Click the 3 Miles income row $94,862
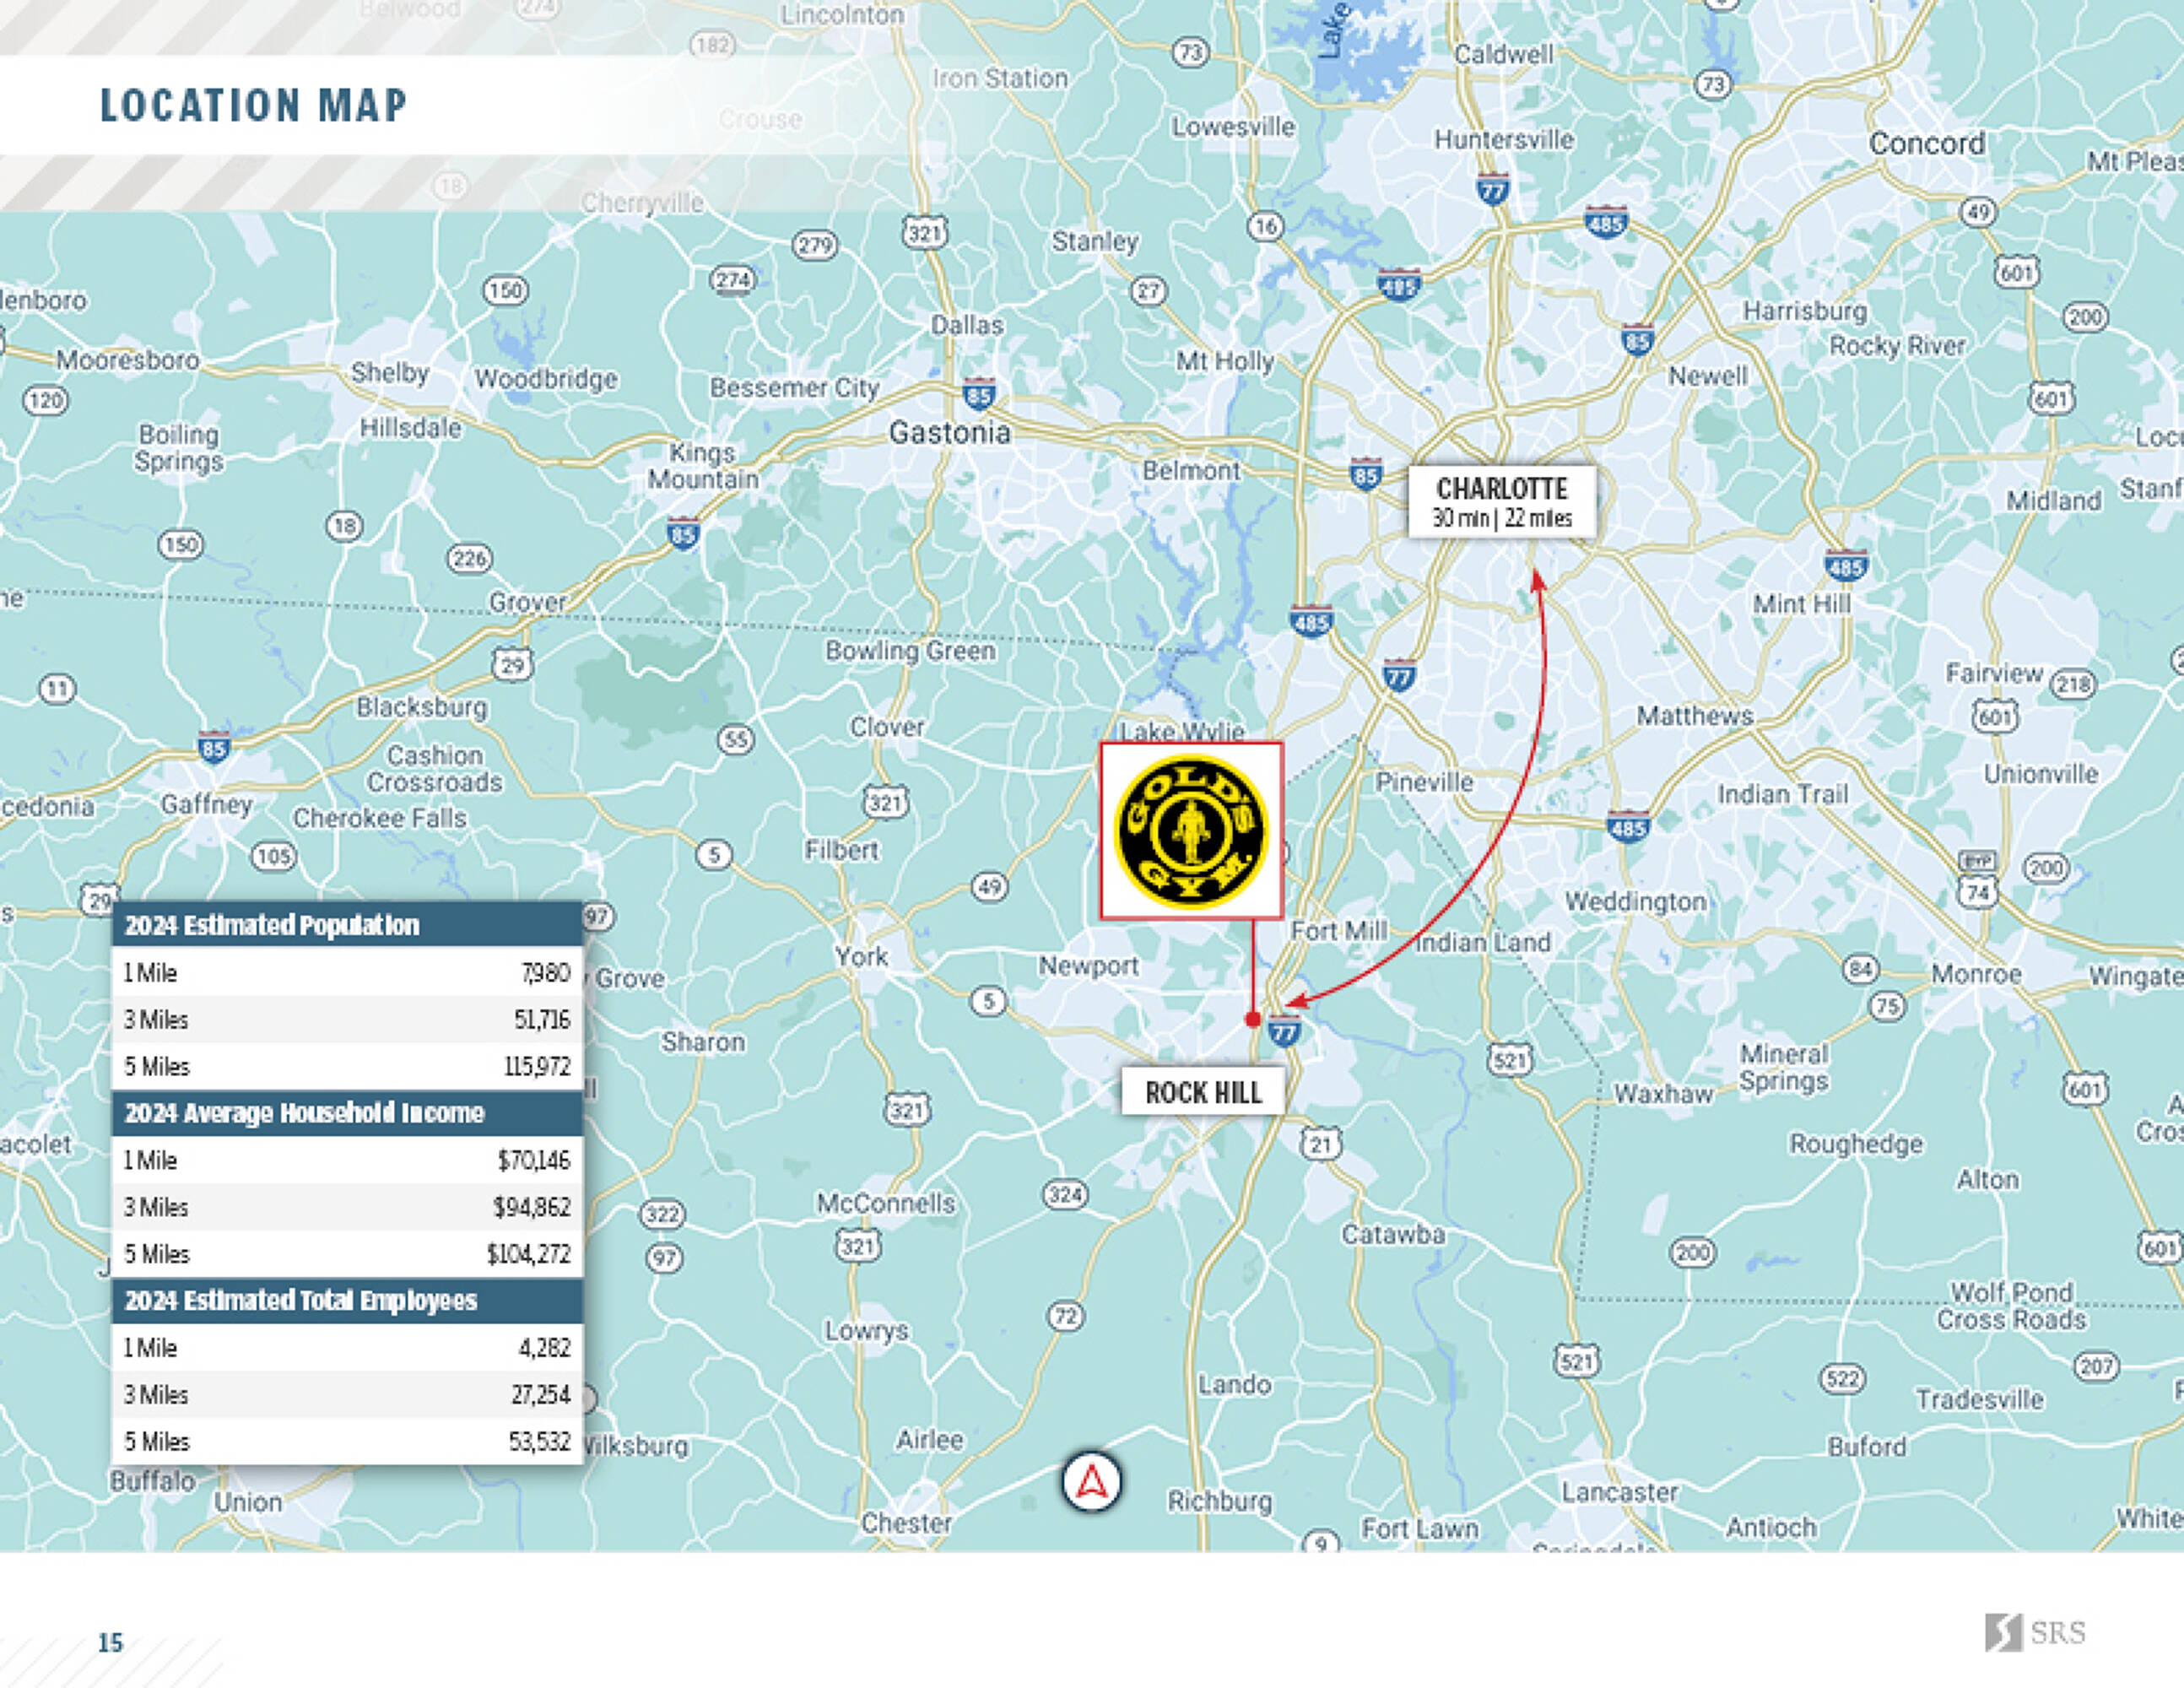 [x=347, y=1207]
